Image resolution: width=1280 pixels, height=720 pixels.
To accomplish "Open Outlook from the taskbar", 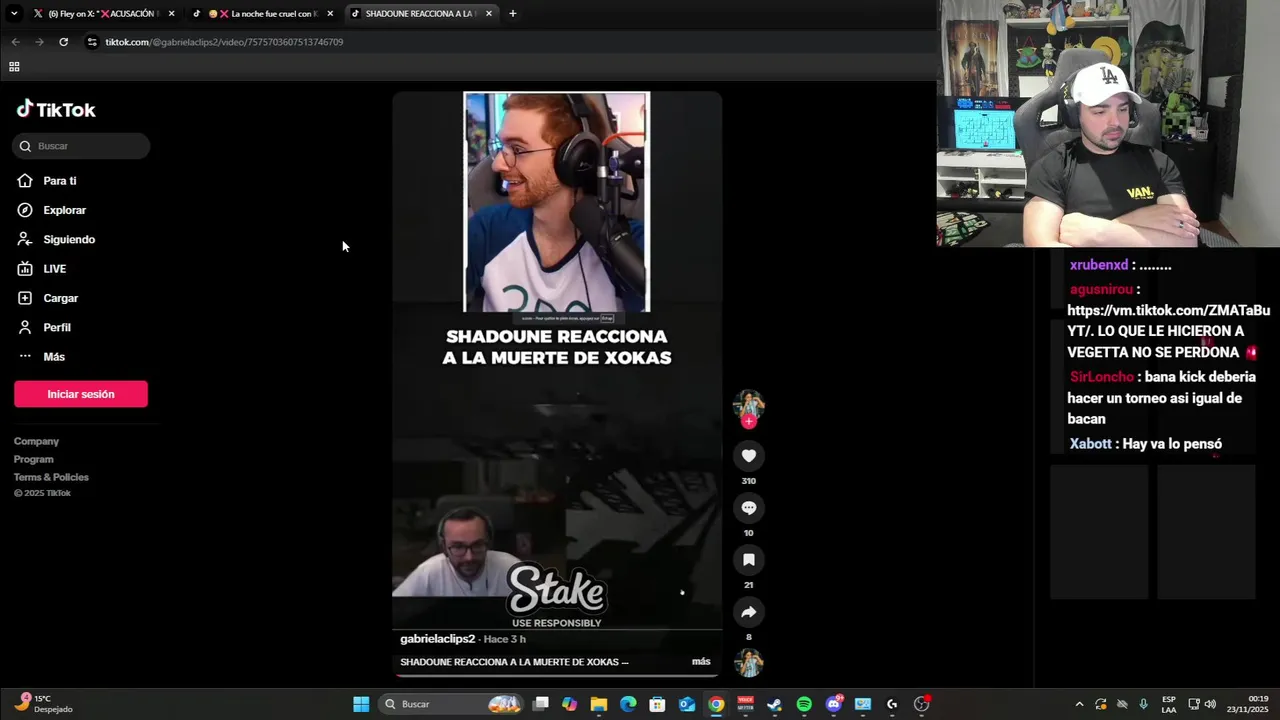I will point(687,704).
